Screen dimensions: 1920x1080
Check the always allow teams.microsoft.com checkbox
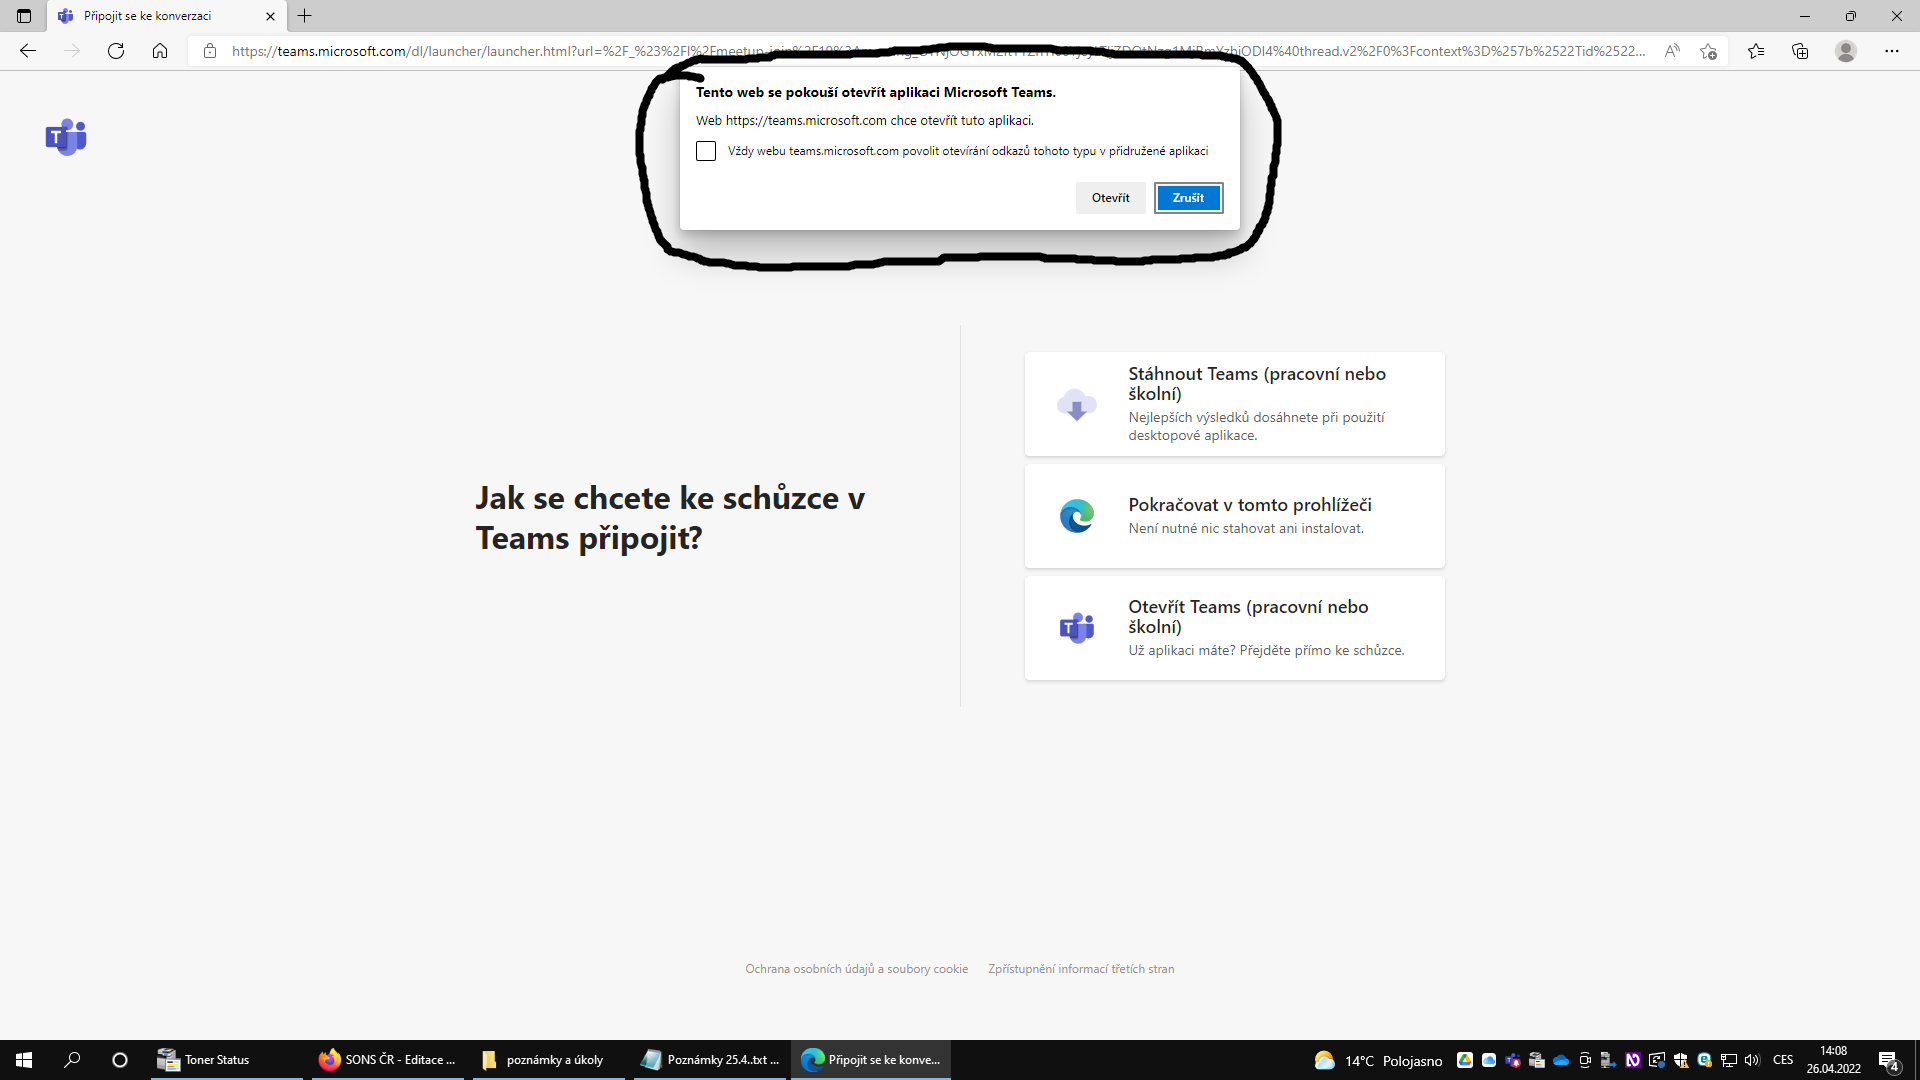706,151
